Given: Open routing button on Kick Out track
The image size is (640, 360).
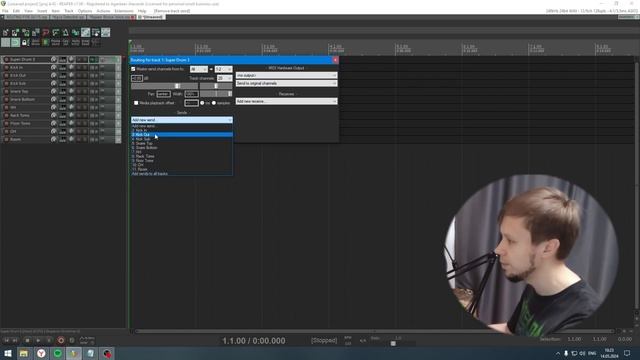Looking at the screenshot, I should pos(62,76).
